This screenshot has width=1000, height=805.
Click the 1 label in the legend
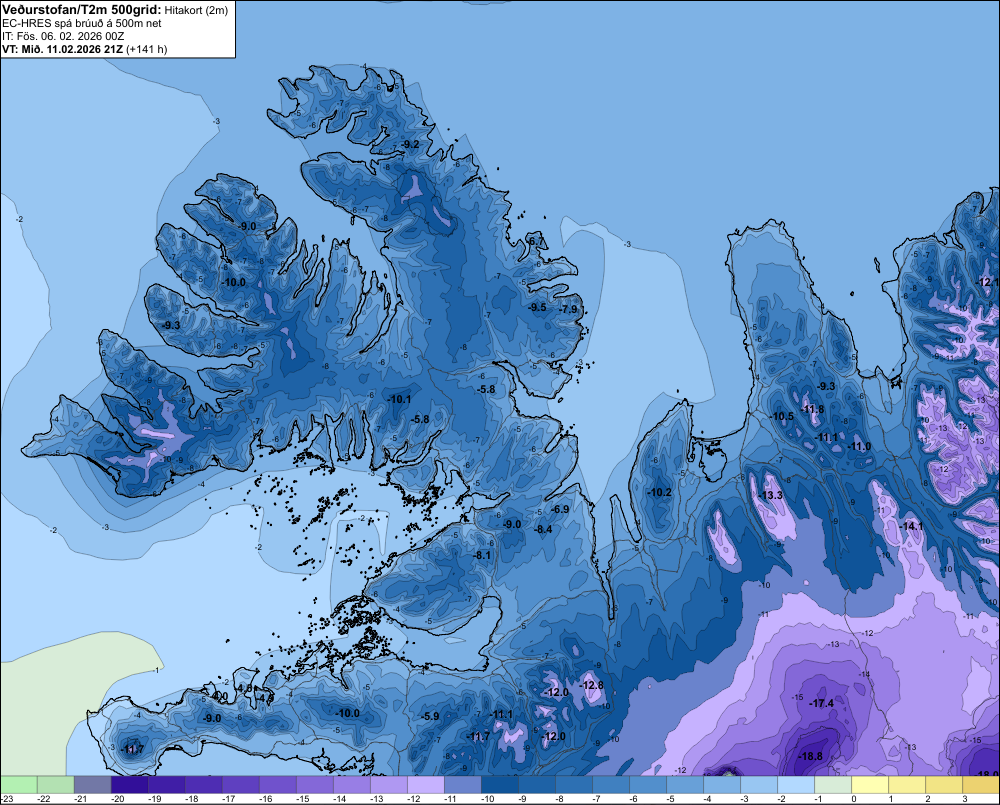pos(891,799)
